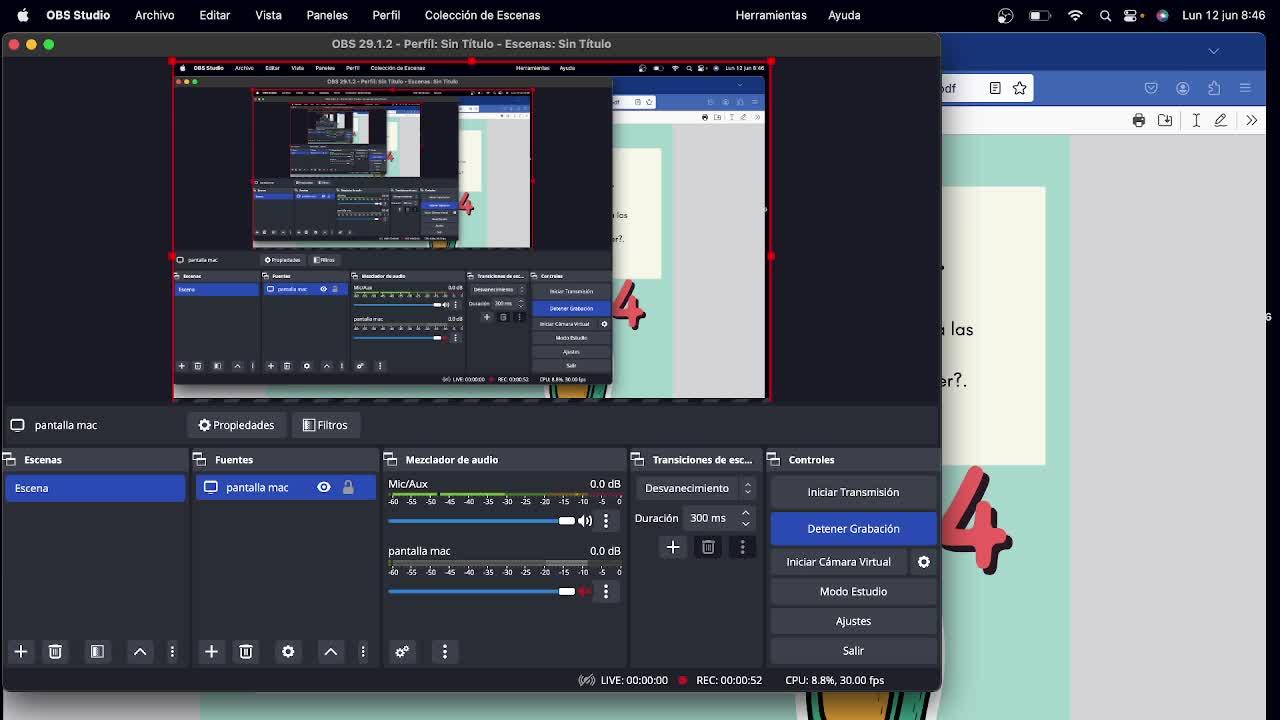The height and width of the screenshot is (720, 1280).
Task: Open the Desvanecimiento transition dropdown
Action: 697,488
